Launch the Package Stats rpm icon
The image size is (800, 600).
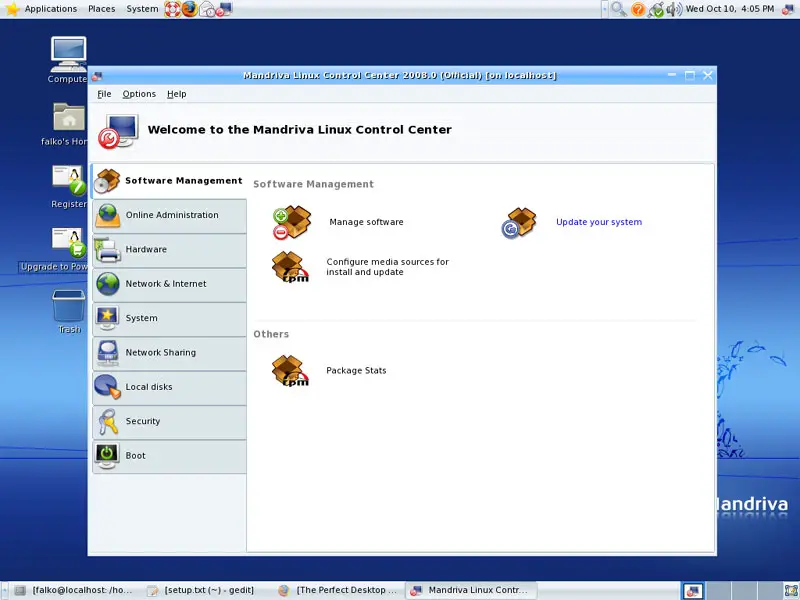tap(290, 371)
